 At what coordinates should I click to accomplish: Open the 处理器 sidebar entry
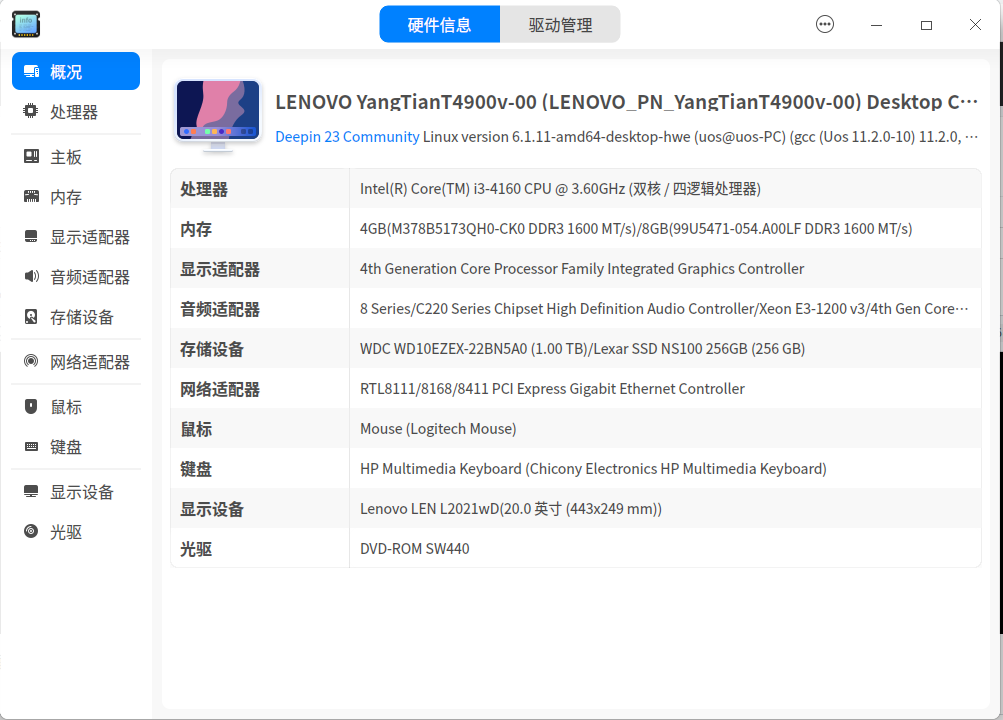76,112
